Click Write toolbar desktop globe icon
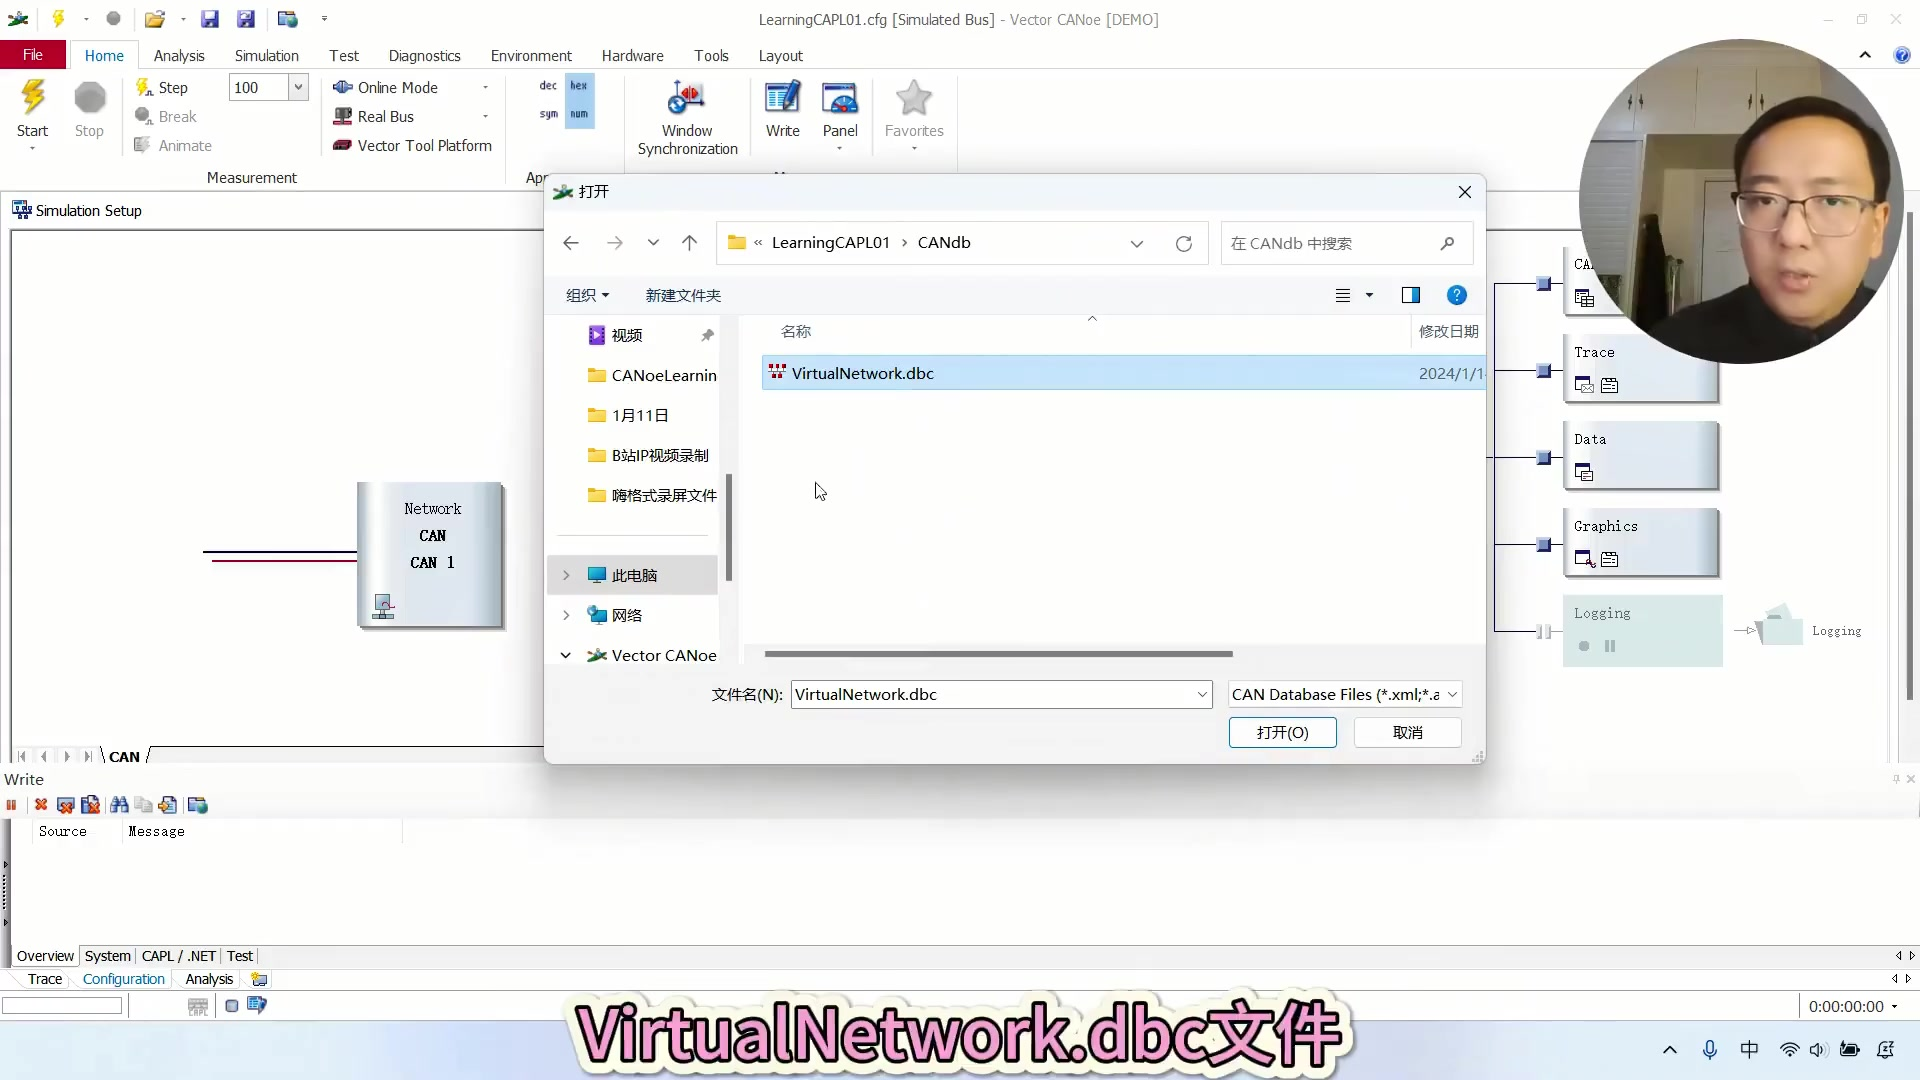Screen dimensions: 1920x1080 [x=198, y=805]
